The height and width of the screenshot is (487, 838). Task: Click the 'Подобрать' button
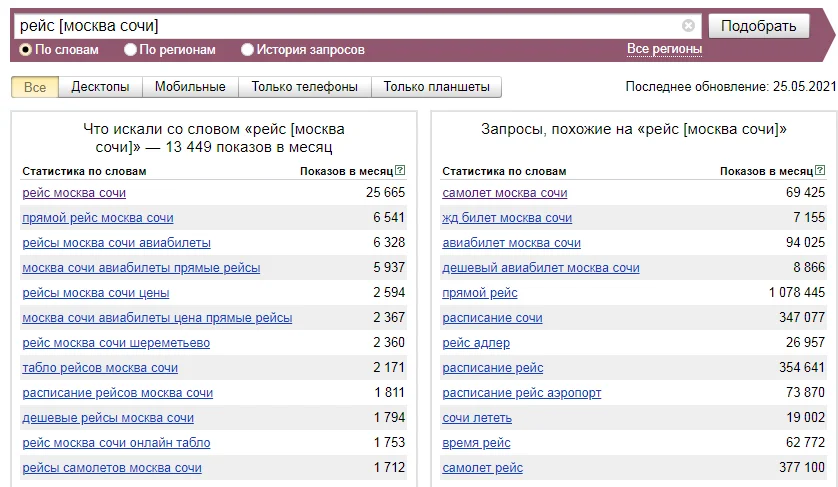758,26
